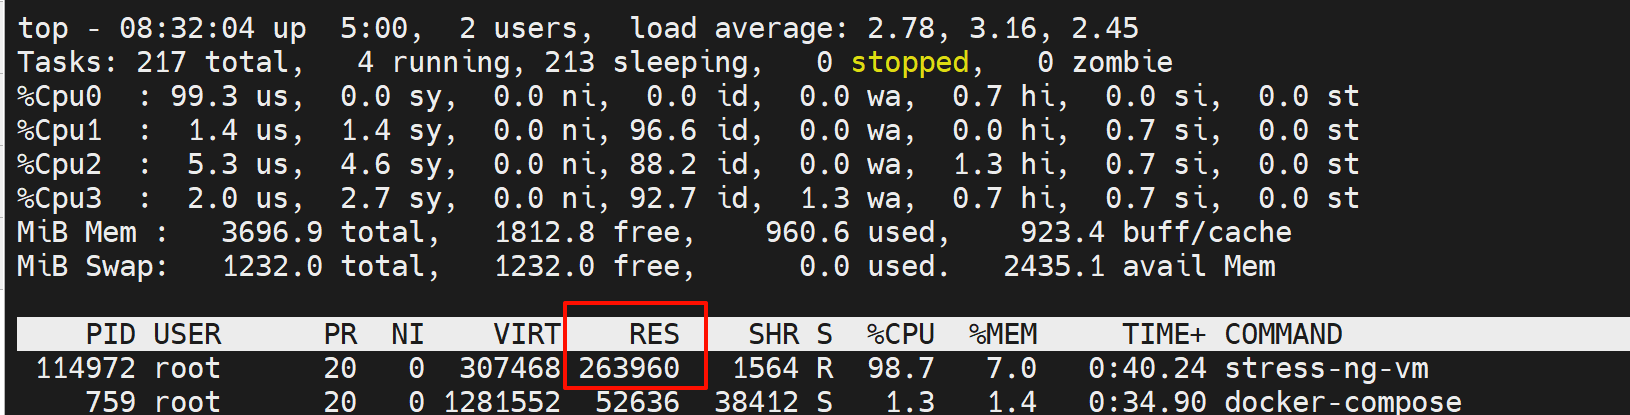
Task: Select the TIME+ column header
Action: click(1163, 334)
